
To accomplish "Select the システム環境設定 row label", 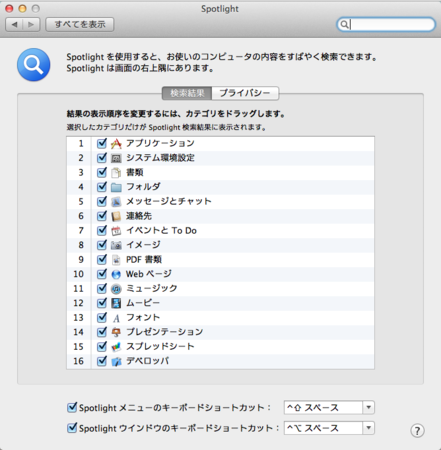I will click(160, 158).
